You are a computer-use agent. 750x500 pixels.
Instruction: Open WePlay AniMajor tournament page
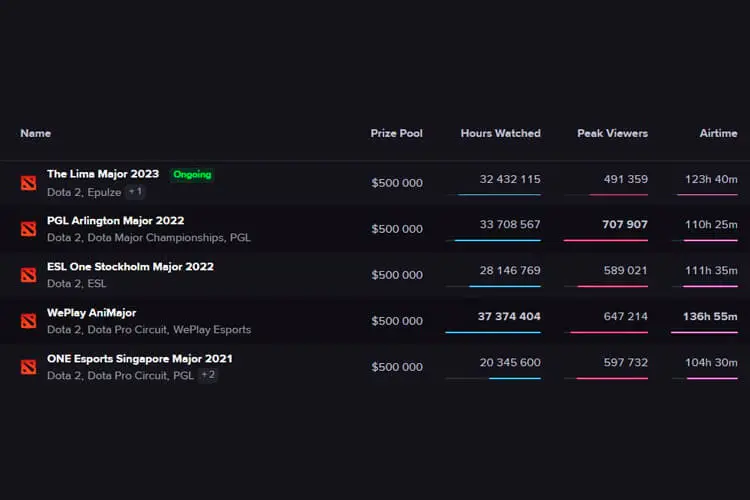(x=91, y=313)
